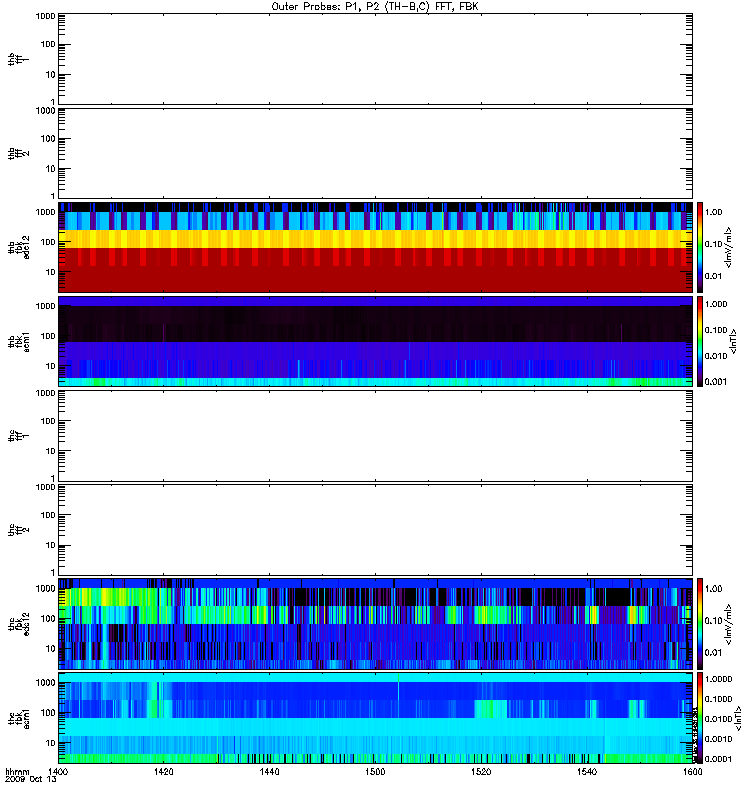
Task: Click the '<|nT|>' unit label of thc scm1 colorbar
Action: tap(737, 718)
